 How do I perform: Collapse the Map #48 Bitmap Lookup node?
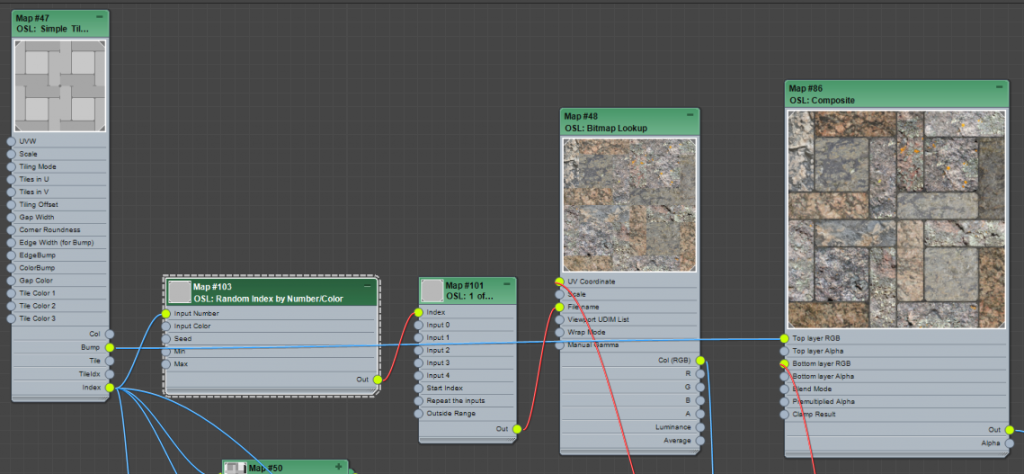tap(689, 116)
